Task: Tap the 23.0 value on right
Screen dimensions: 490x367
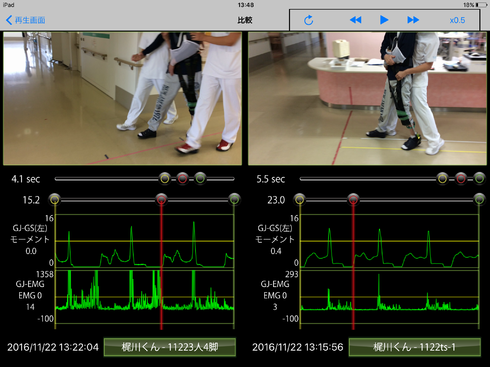Action: pos(276,200)
